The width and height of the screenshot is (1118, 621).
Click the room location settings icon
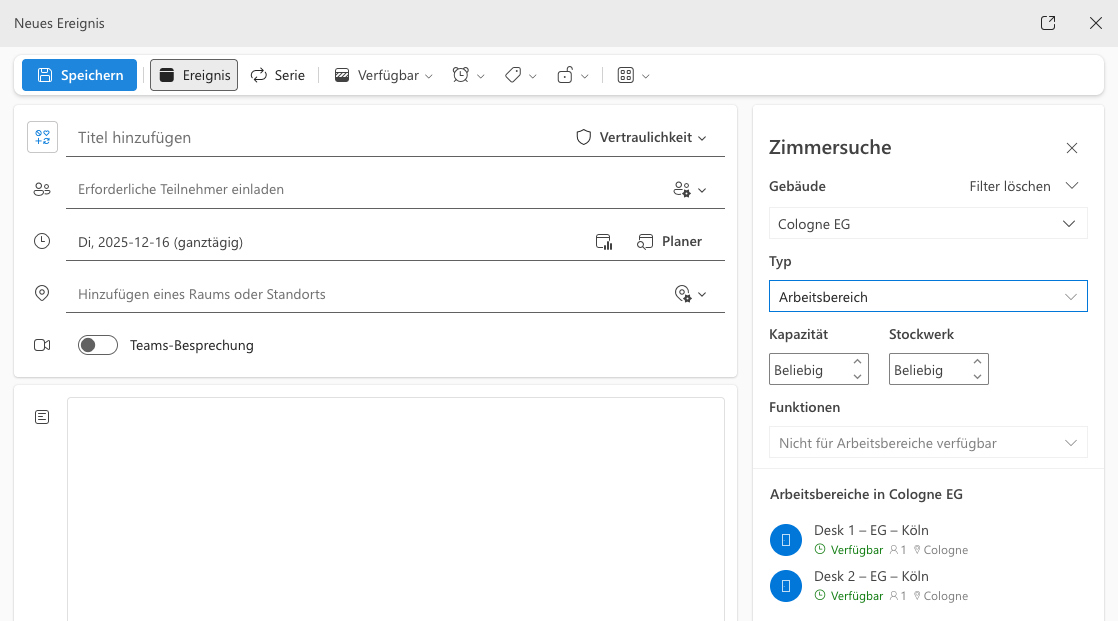(x=683, y=294)
